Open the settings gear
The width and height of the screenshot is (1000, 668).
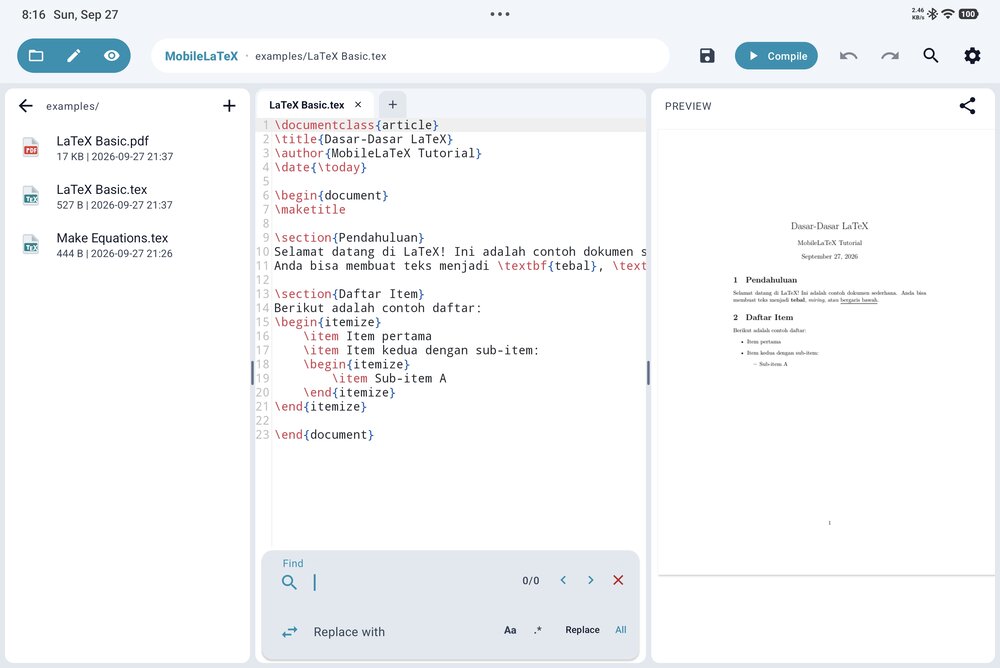tap(972, 56)
